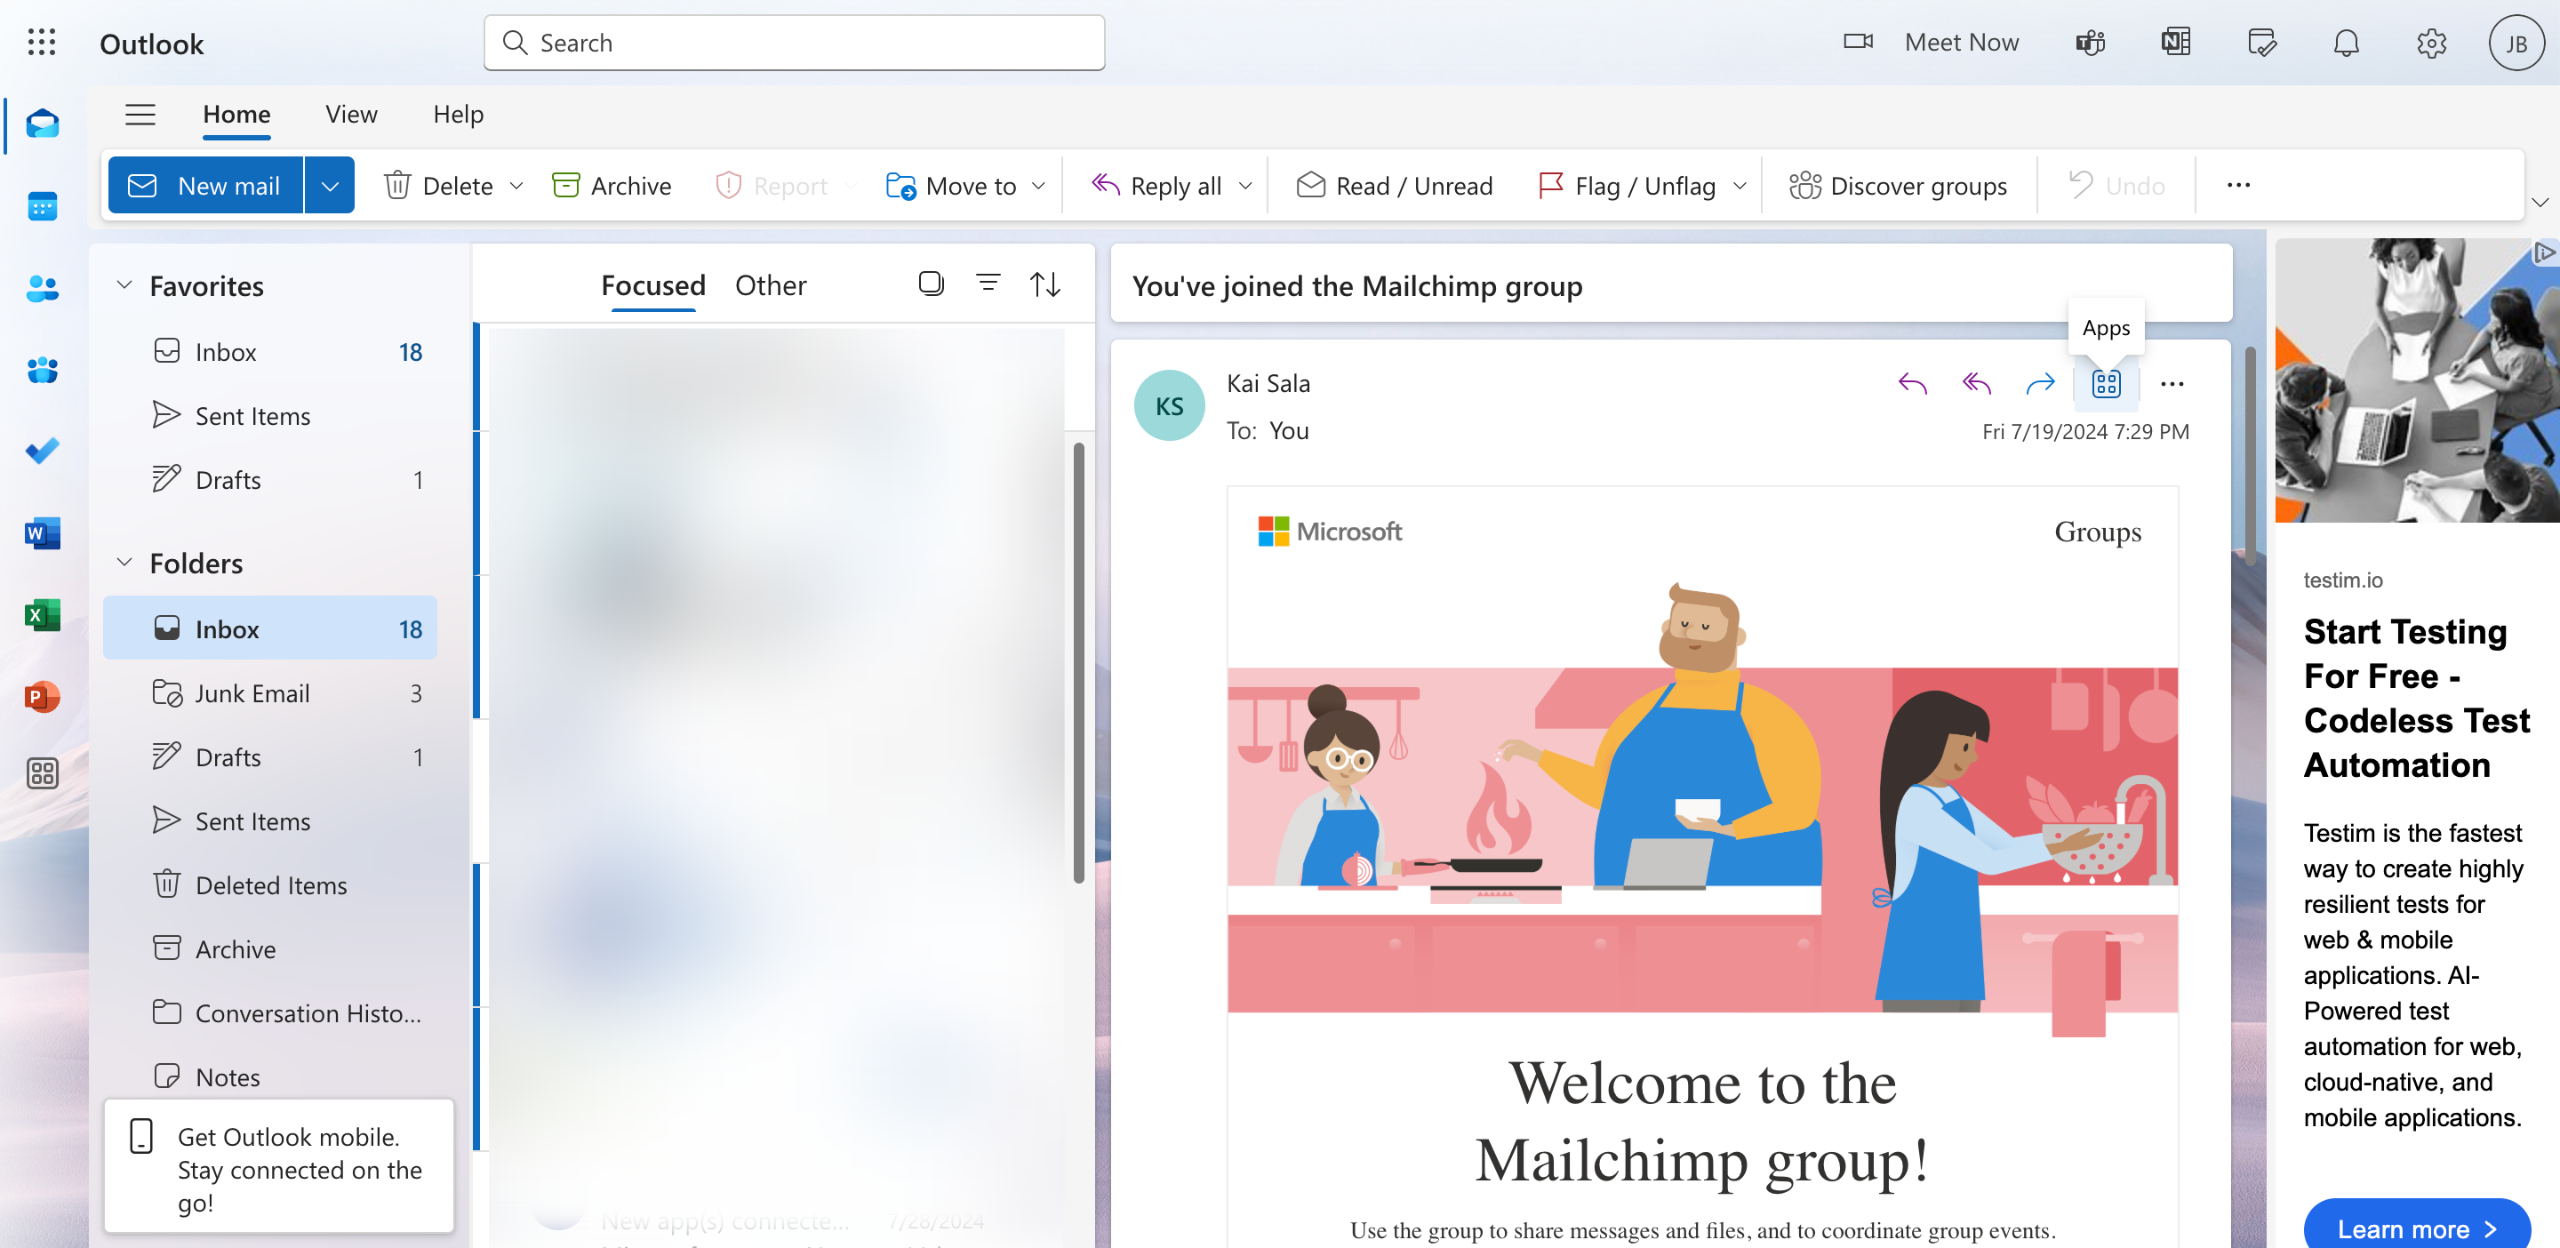2560x1248 pixels.
Task: Open the Flag / Unflag dropdown arrow
Action: point(1740,186)
